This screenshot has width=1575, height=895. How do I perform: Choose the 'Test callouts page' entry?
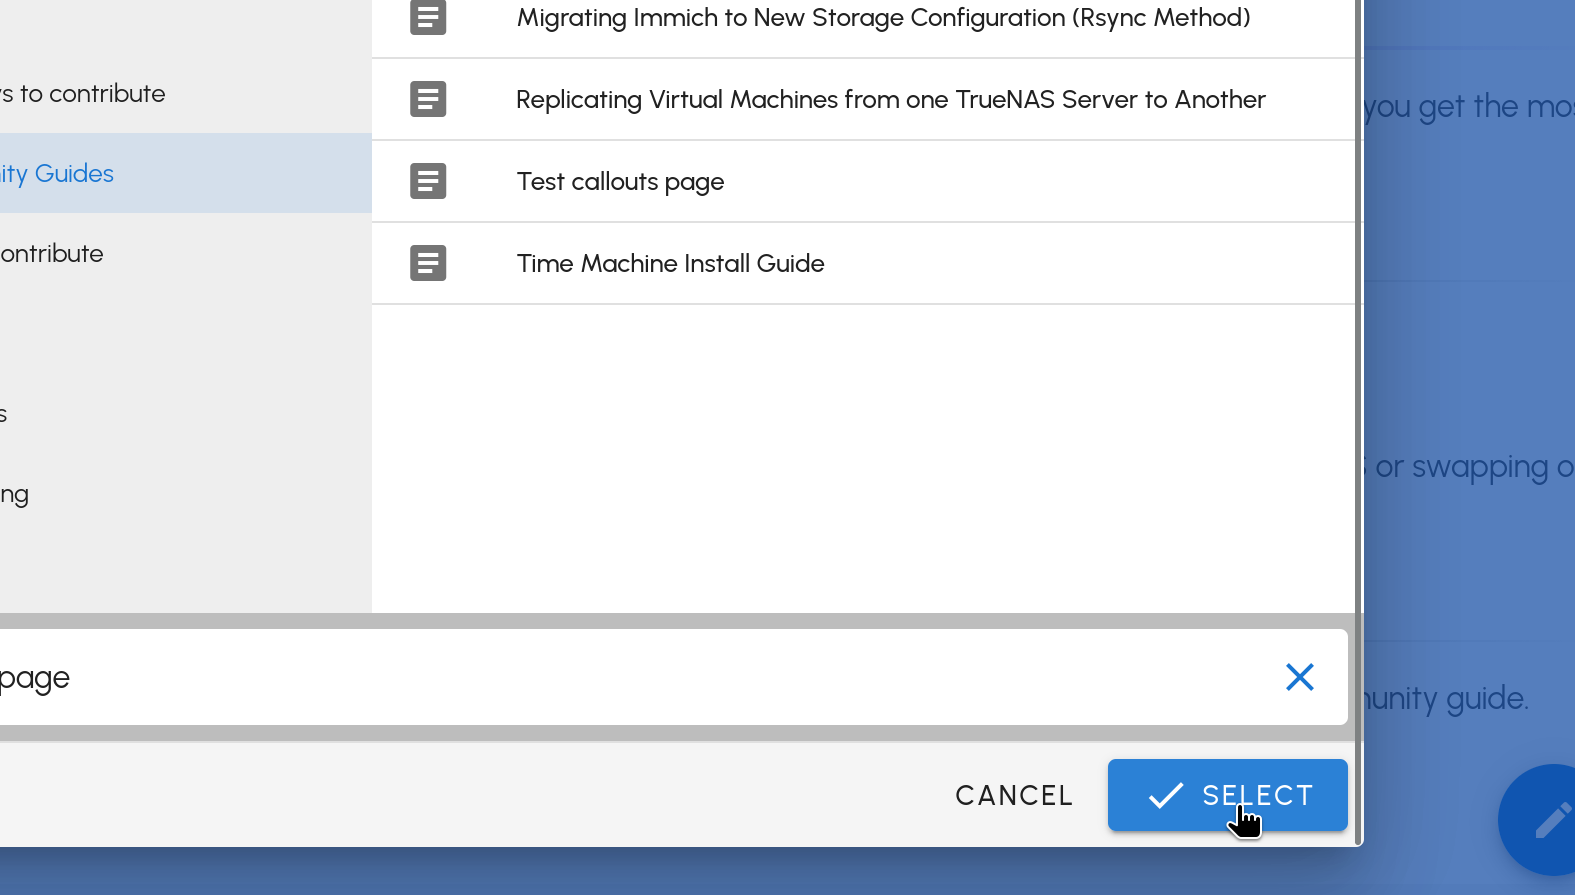pyautogui.click(x=862, y=181)
